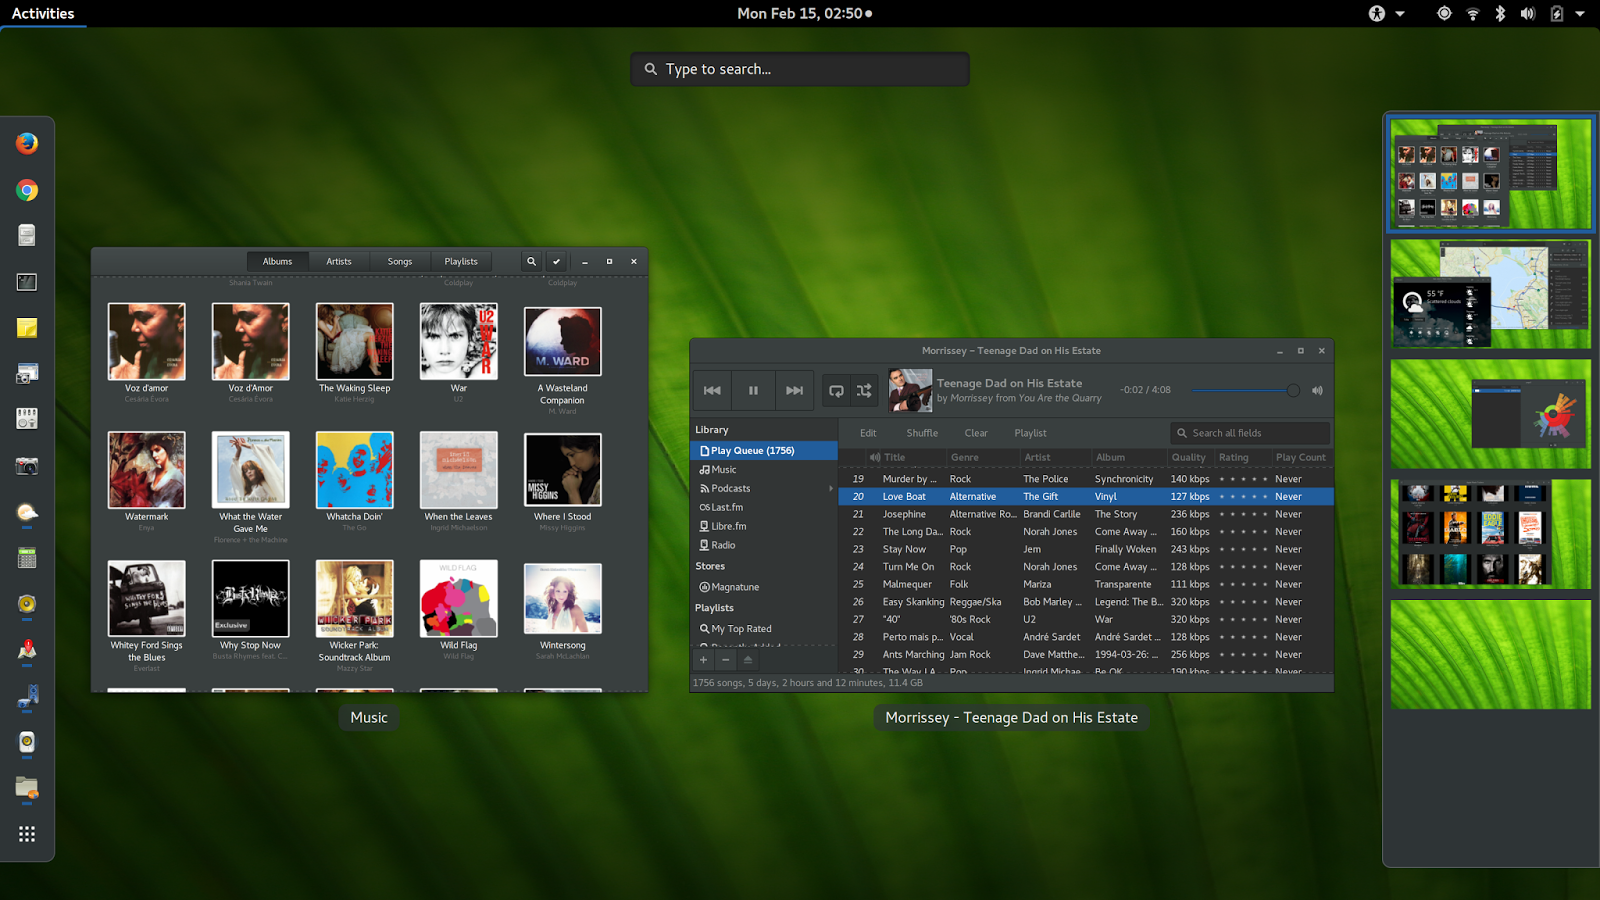The height and width of the screenshot is (900, 1600).
Task: Open the Files cabinet icon in dock
Action: coord(27,235)
